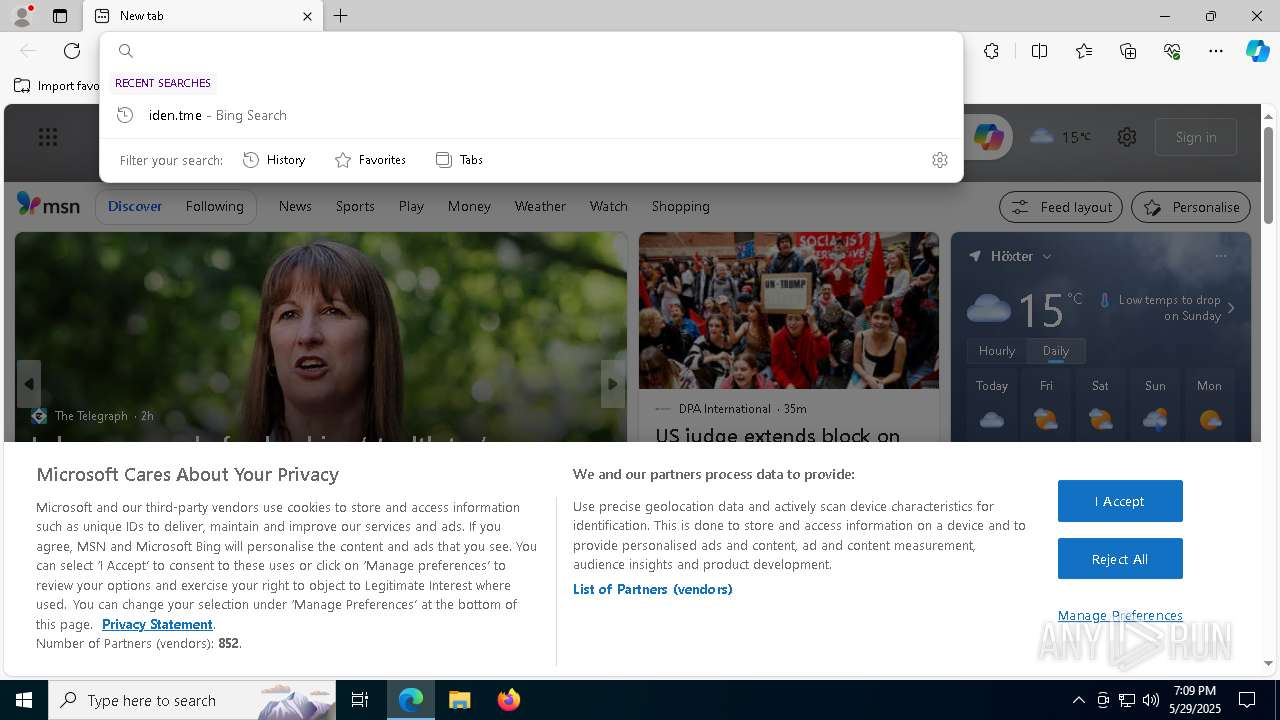Open the Weather menu item
Screen dimensions: 1280x720
(540, 206)
